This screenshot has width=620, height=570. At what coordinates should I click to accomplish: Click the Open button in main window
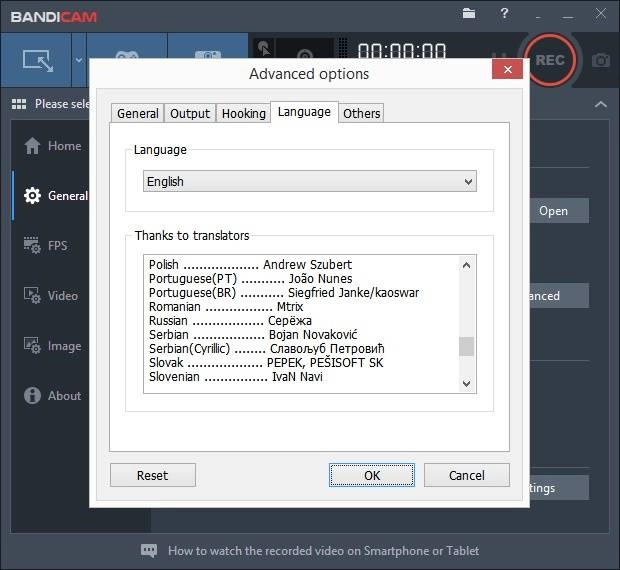pyautogui.click(x=559, y=211)
